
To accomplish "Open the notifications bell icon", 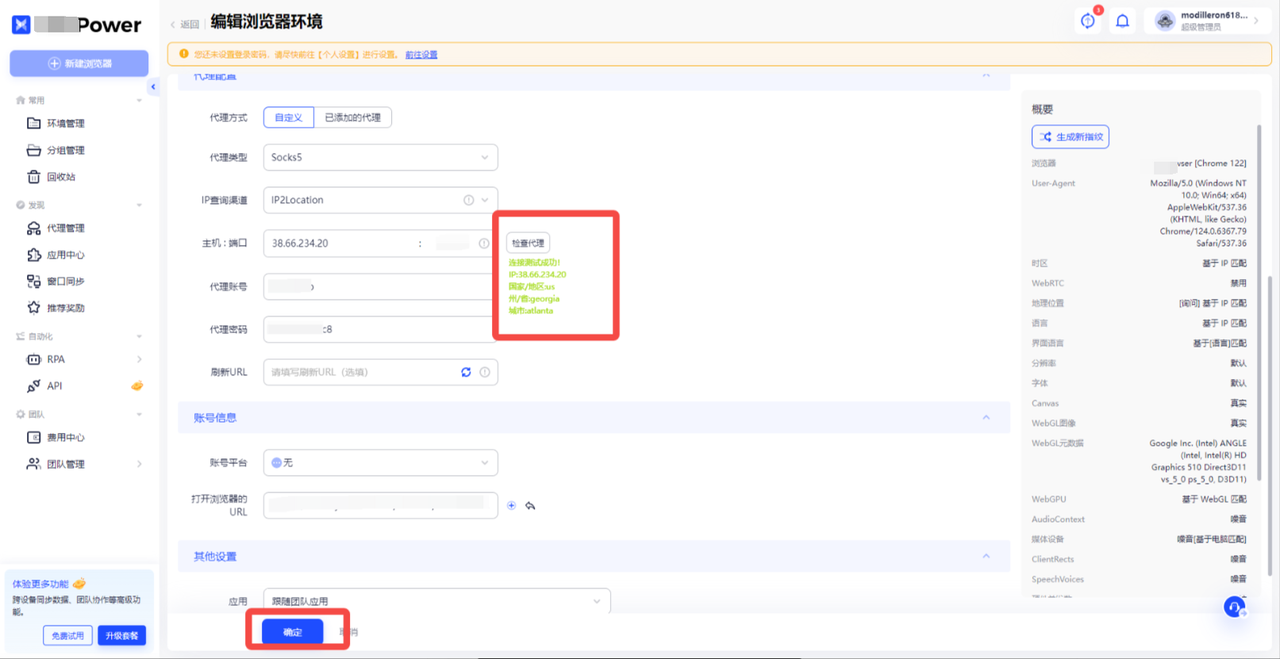I will [1123, 21].
